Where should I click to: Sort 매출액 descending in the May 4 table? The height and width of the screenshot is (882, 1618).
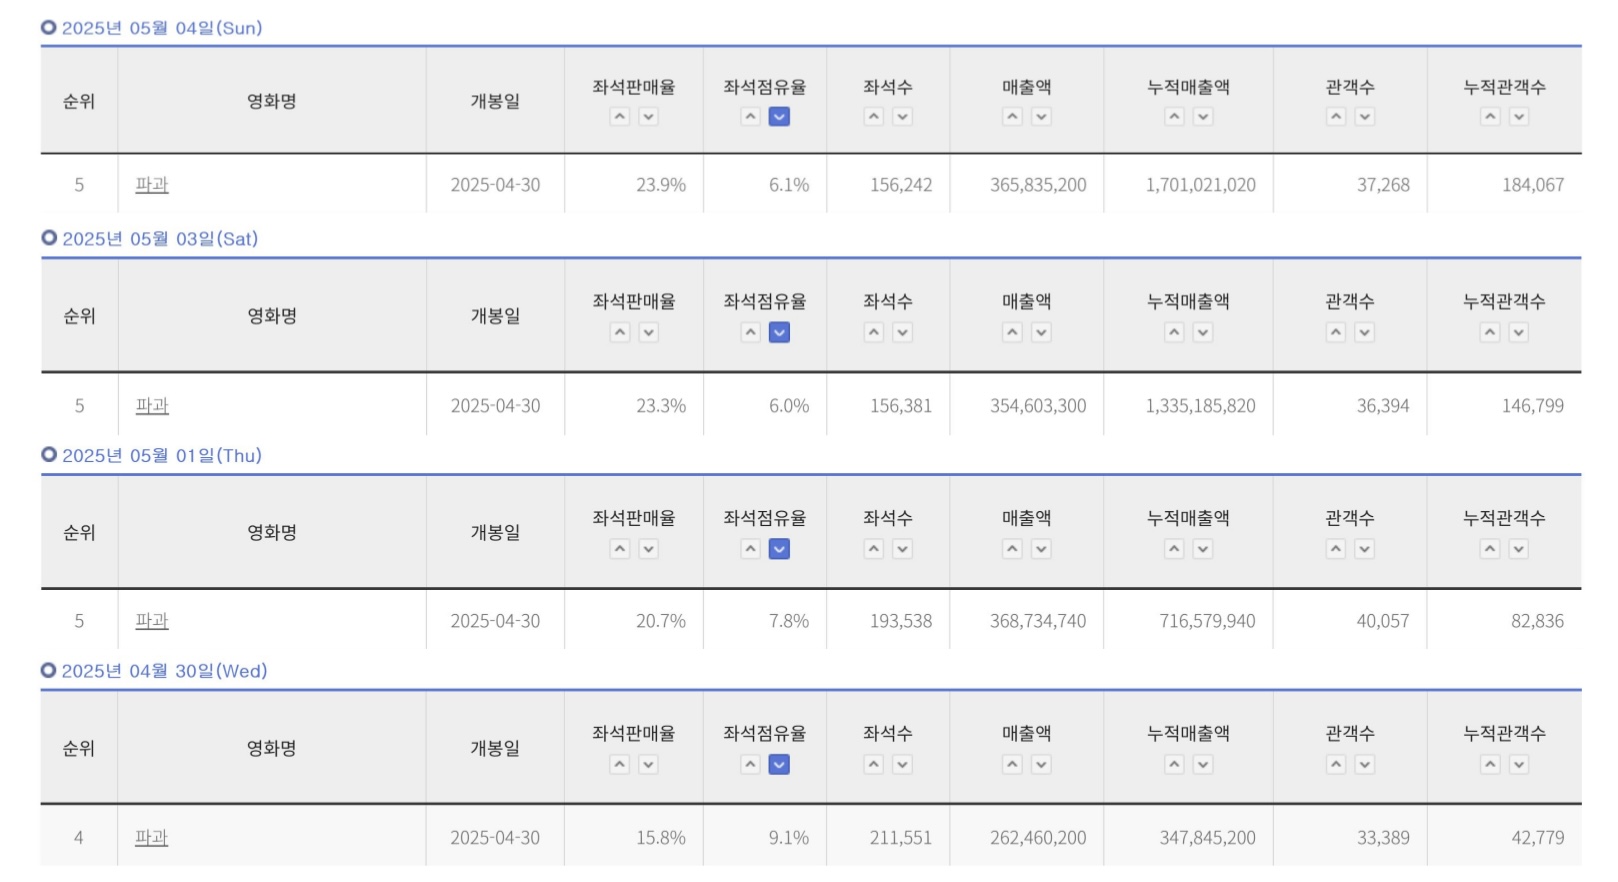[x=1040, y=117]
